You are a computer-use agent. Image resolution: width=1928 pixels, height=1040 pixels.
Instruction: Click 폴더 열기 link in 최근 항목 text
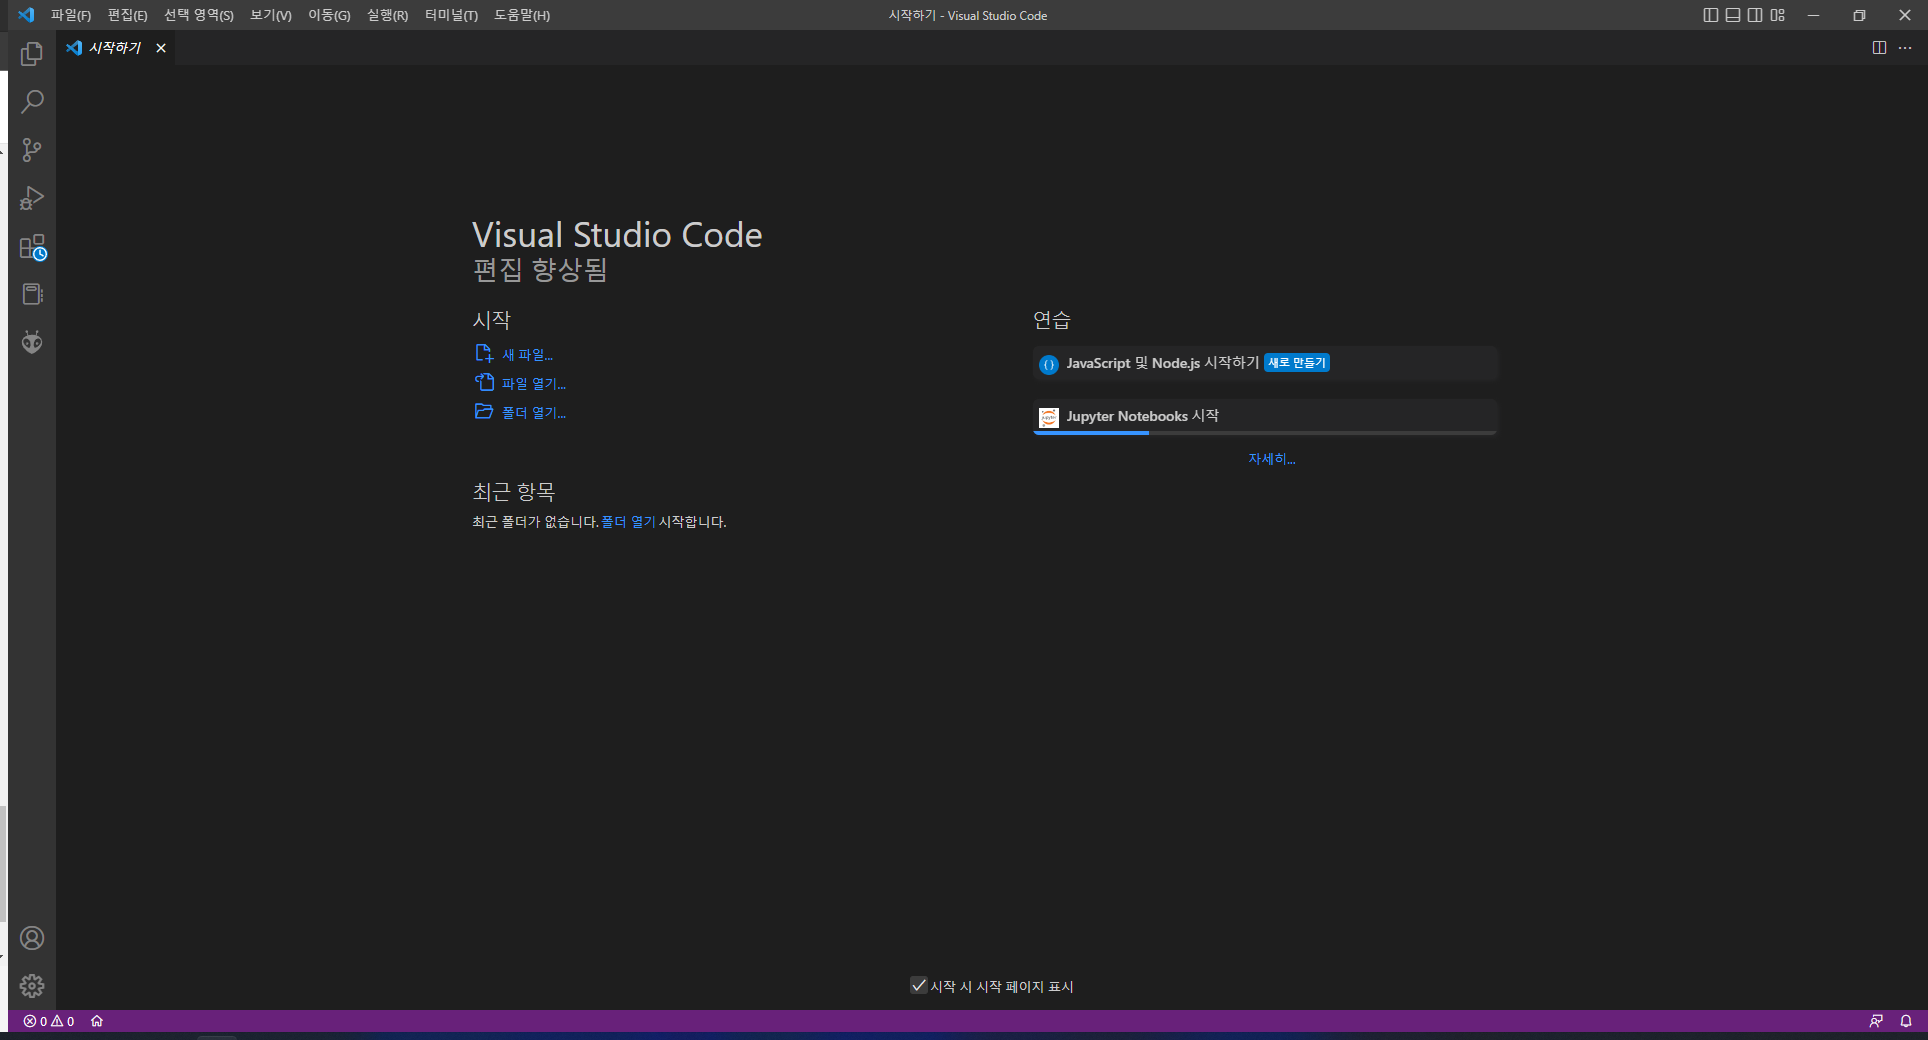tap(628, 522)
